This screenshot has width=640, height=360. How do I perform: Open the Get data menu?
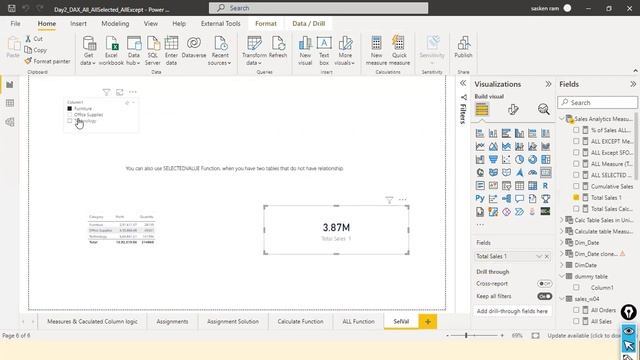tap(88, 51)
